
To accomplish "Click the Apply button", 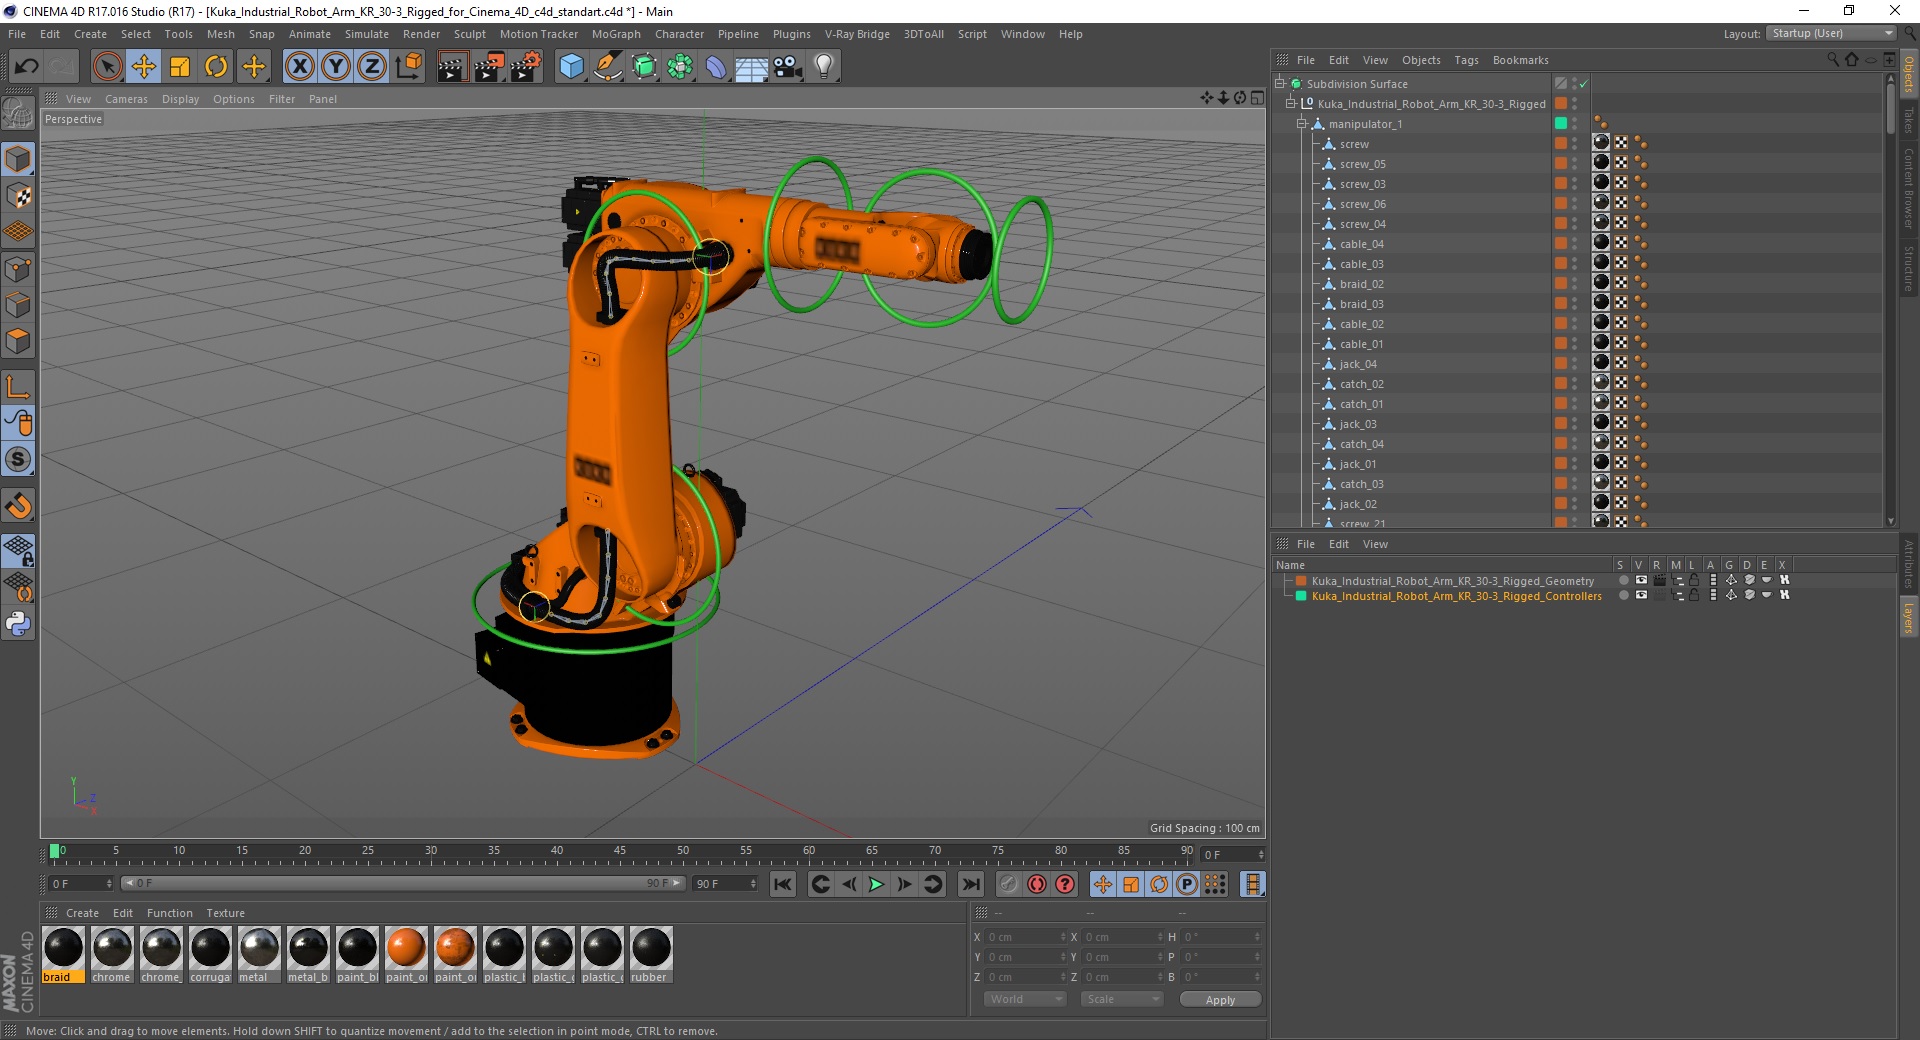I will 1220,1000.
